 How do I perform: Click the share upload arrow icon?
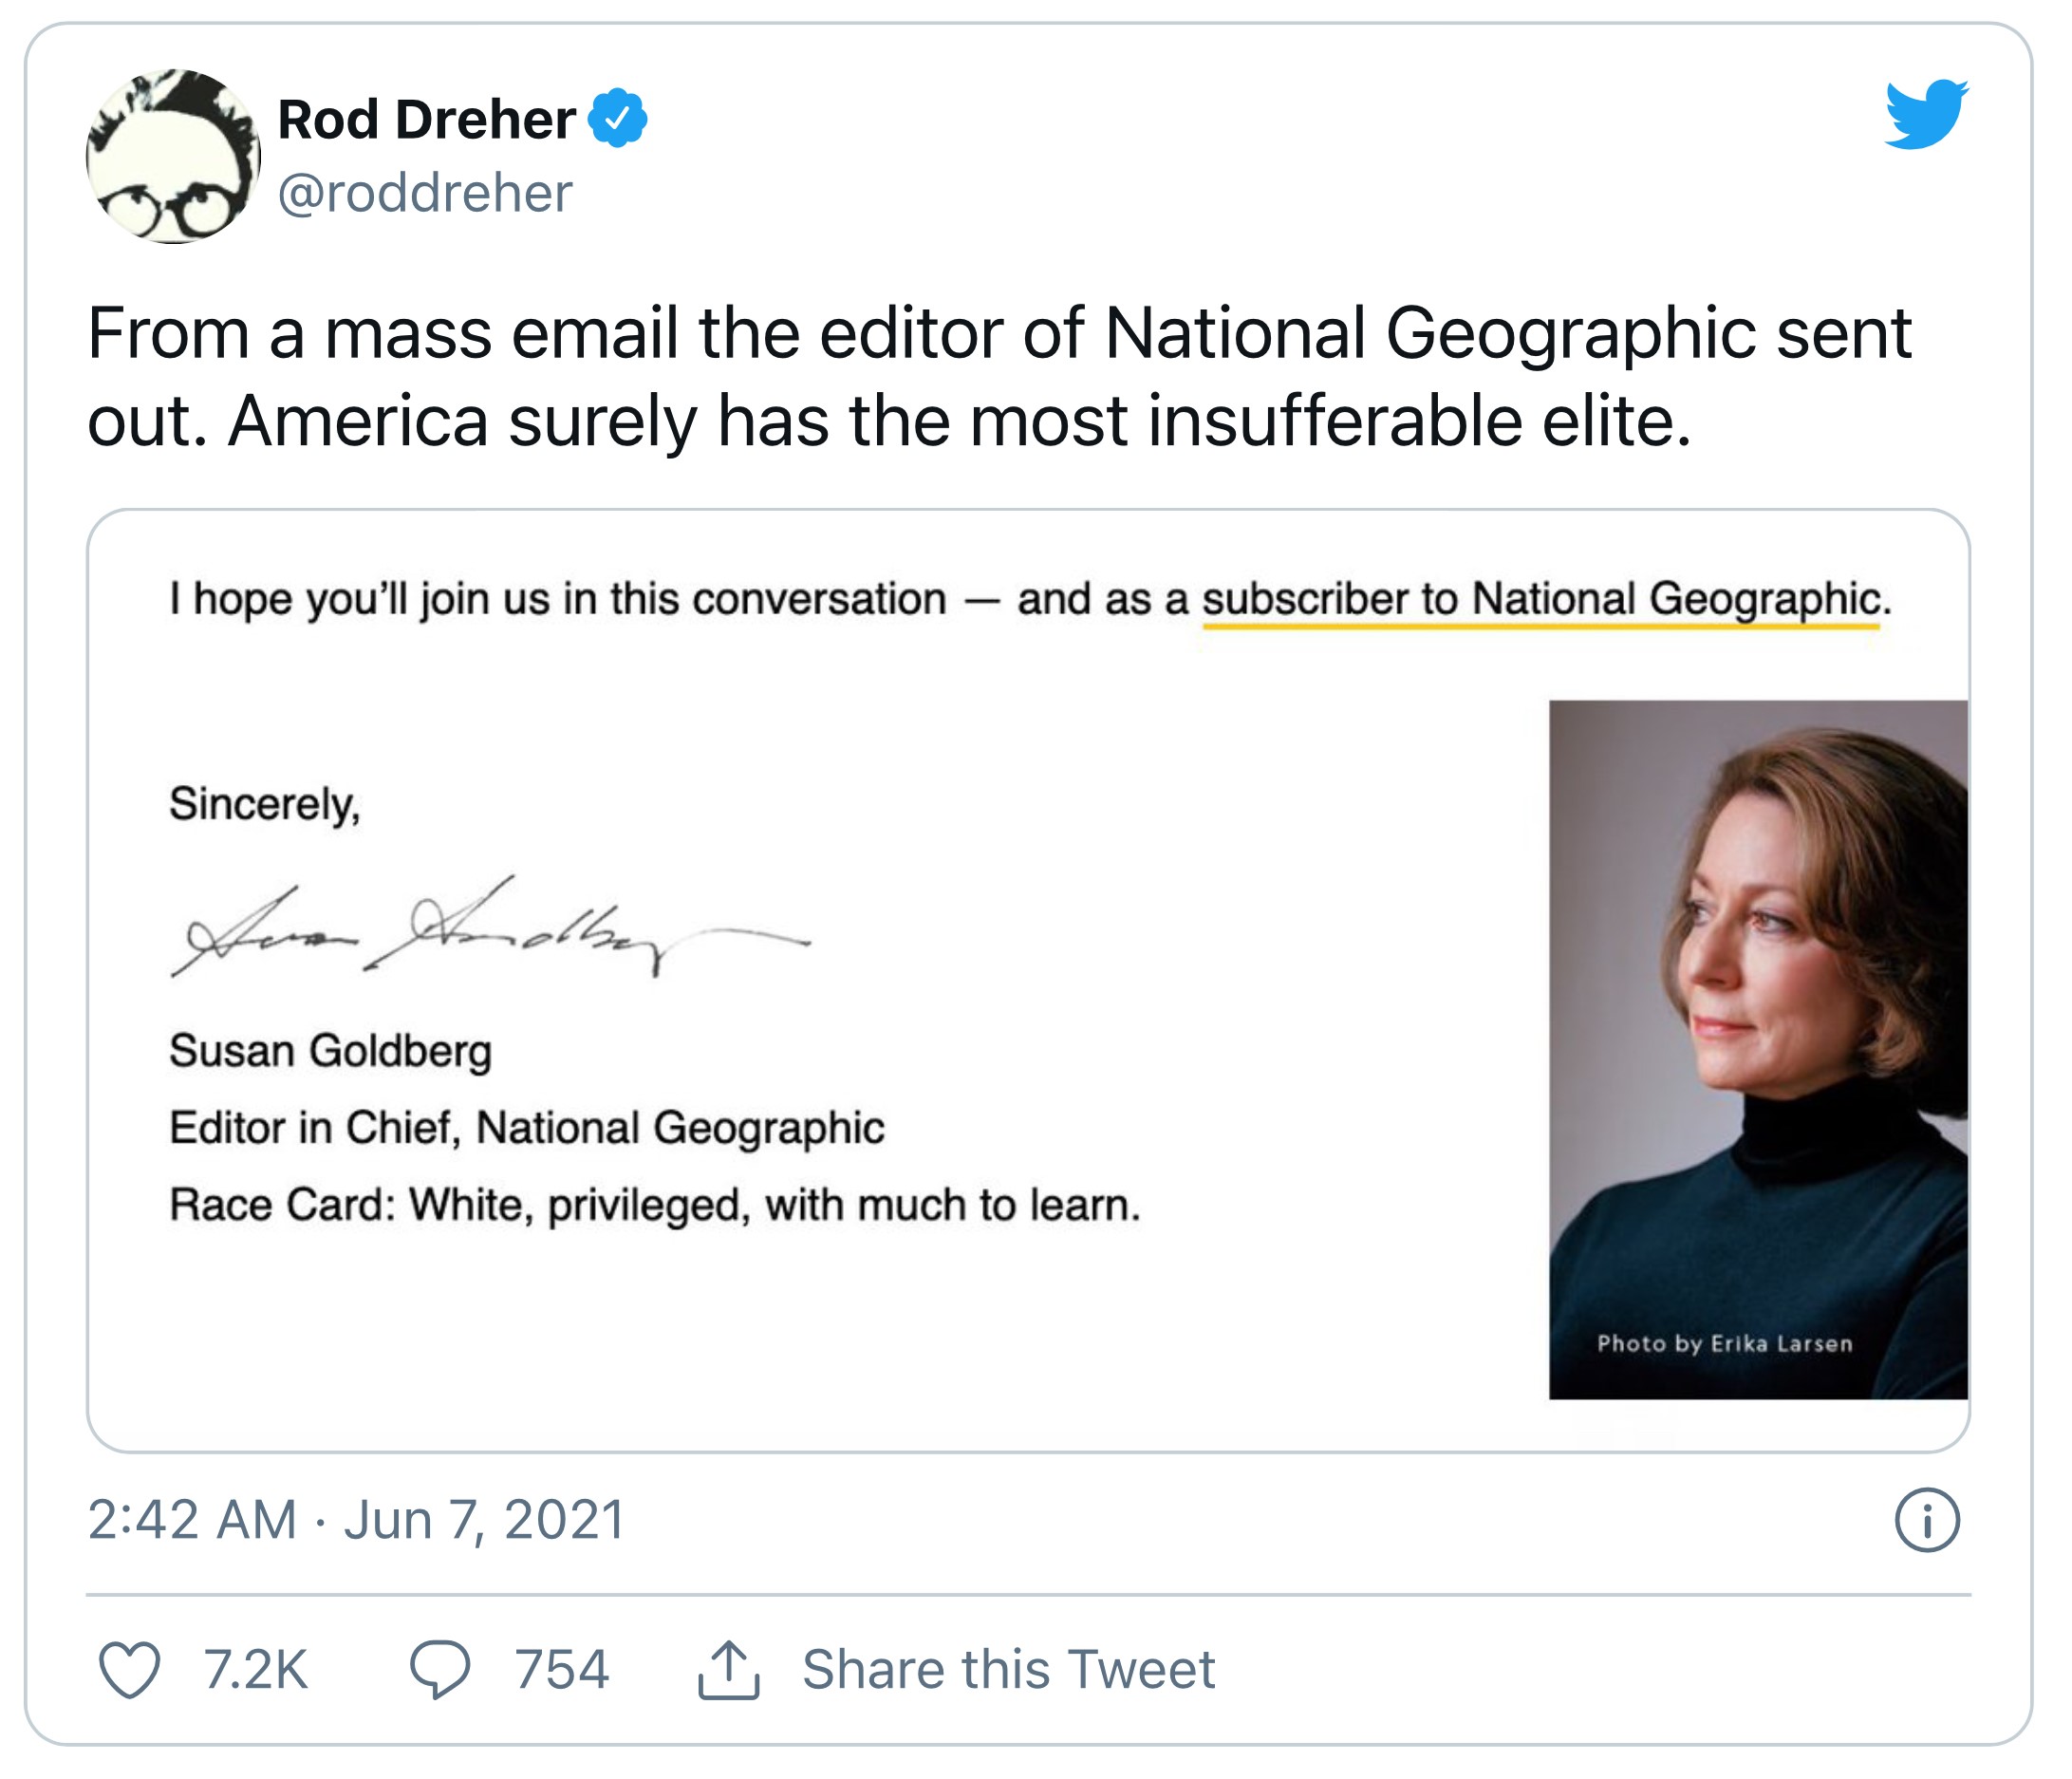pos(729,1670)
